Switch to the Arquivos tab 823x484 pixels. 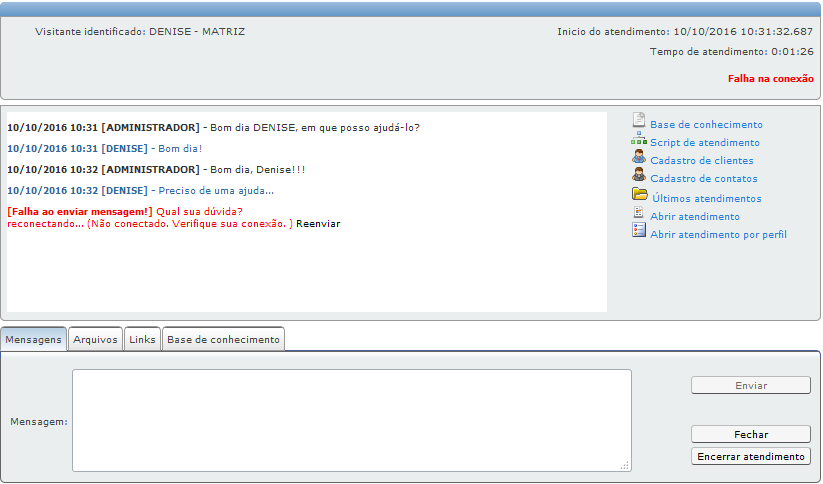(95, 340)
